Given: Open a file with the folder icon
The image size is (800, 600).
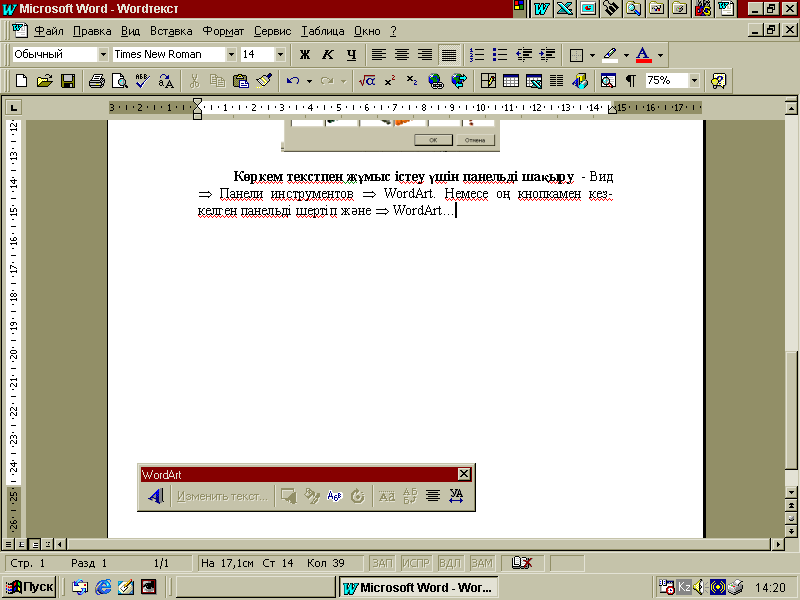Looking at the screenshot, I should pos(44,81).
